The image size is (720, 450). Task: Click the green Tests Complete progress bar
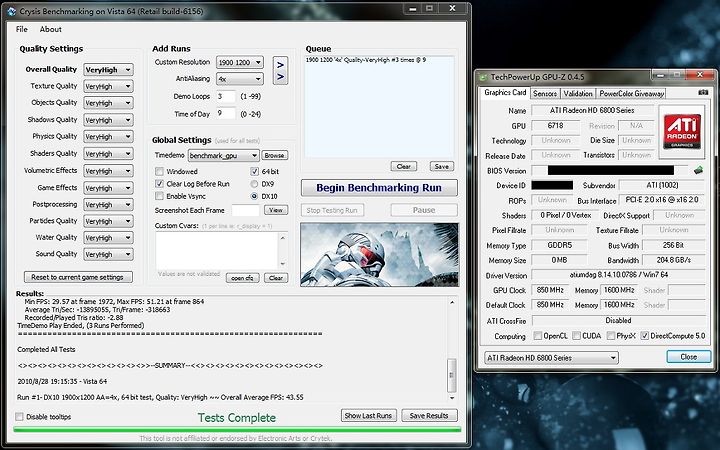coord(237,429)
